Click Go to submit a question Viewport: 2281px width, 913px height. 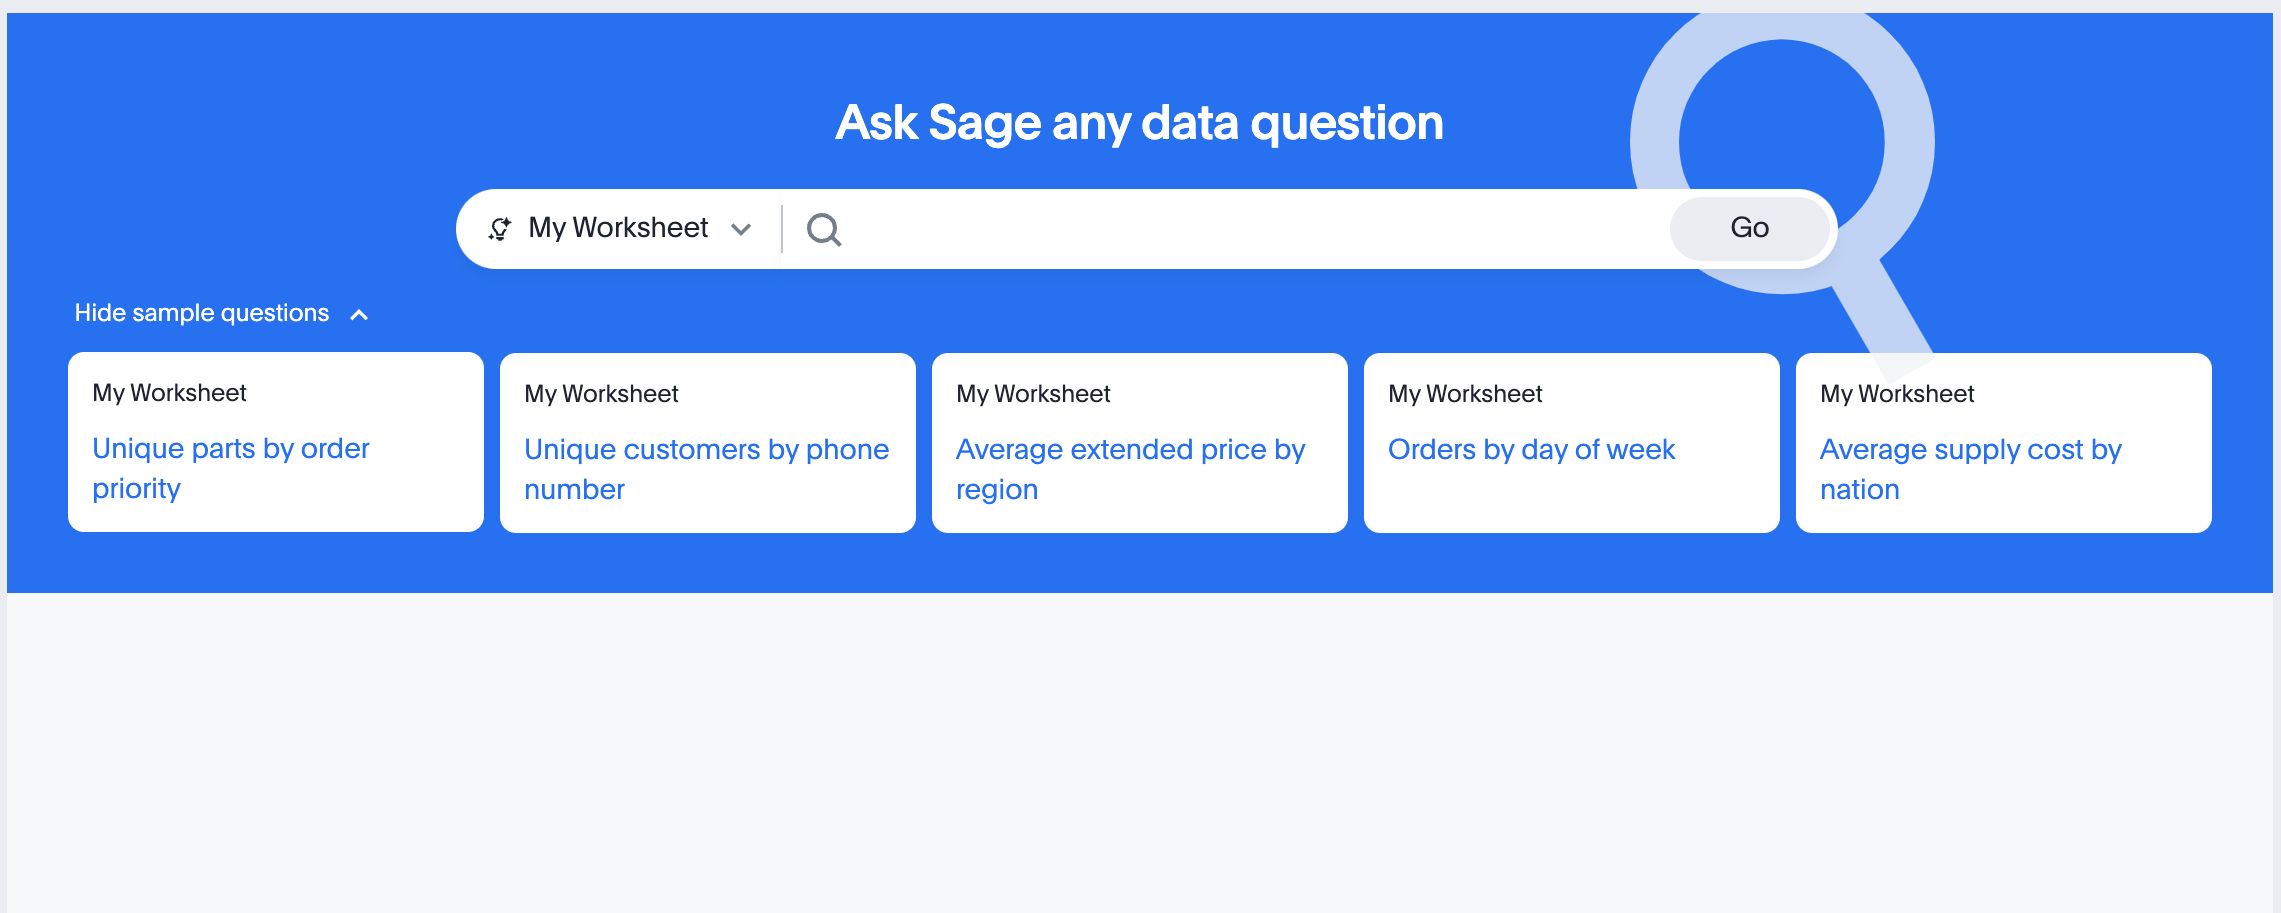1749,228
